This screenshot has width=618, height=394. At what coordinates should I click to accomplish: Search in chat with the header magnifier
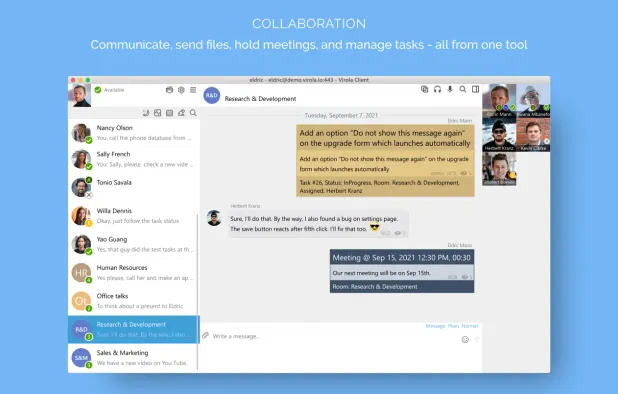pos(463,89)
